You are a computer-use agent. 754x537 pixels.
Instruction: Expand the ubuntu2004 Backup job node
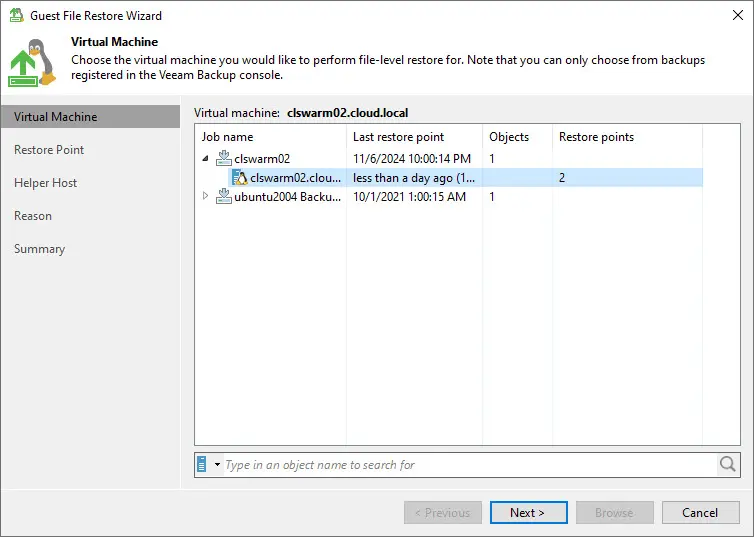pyautogui.click(x=206, y=196)
